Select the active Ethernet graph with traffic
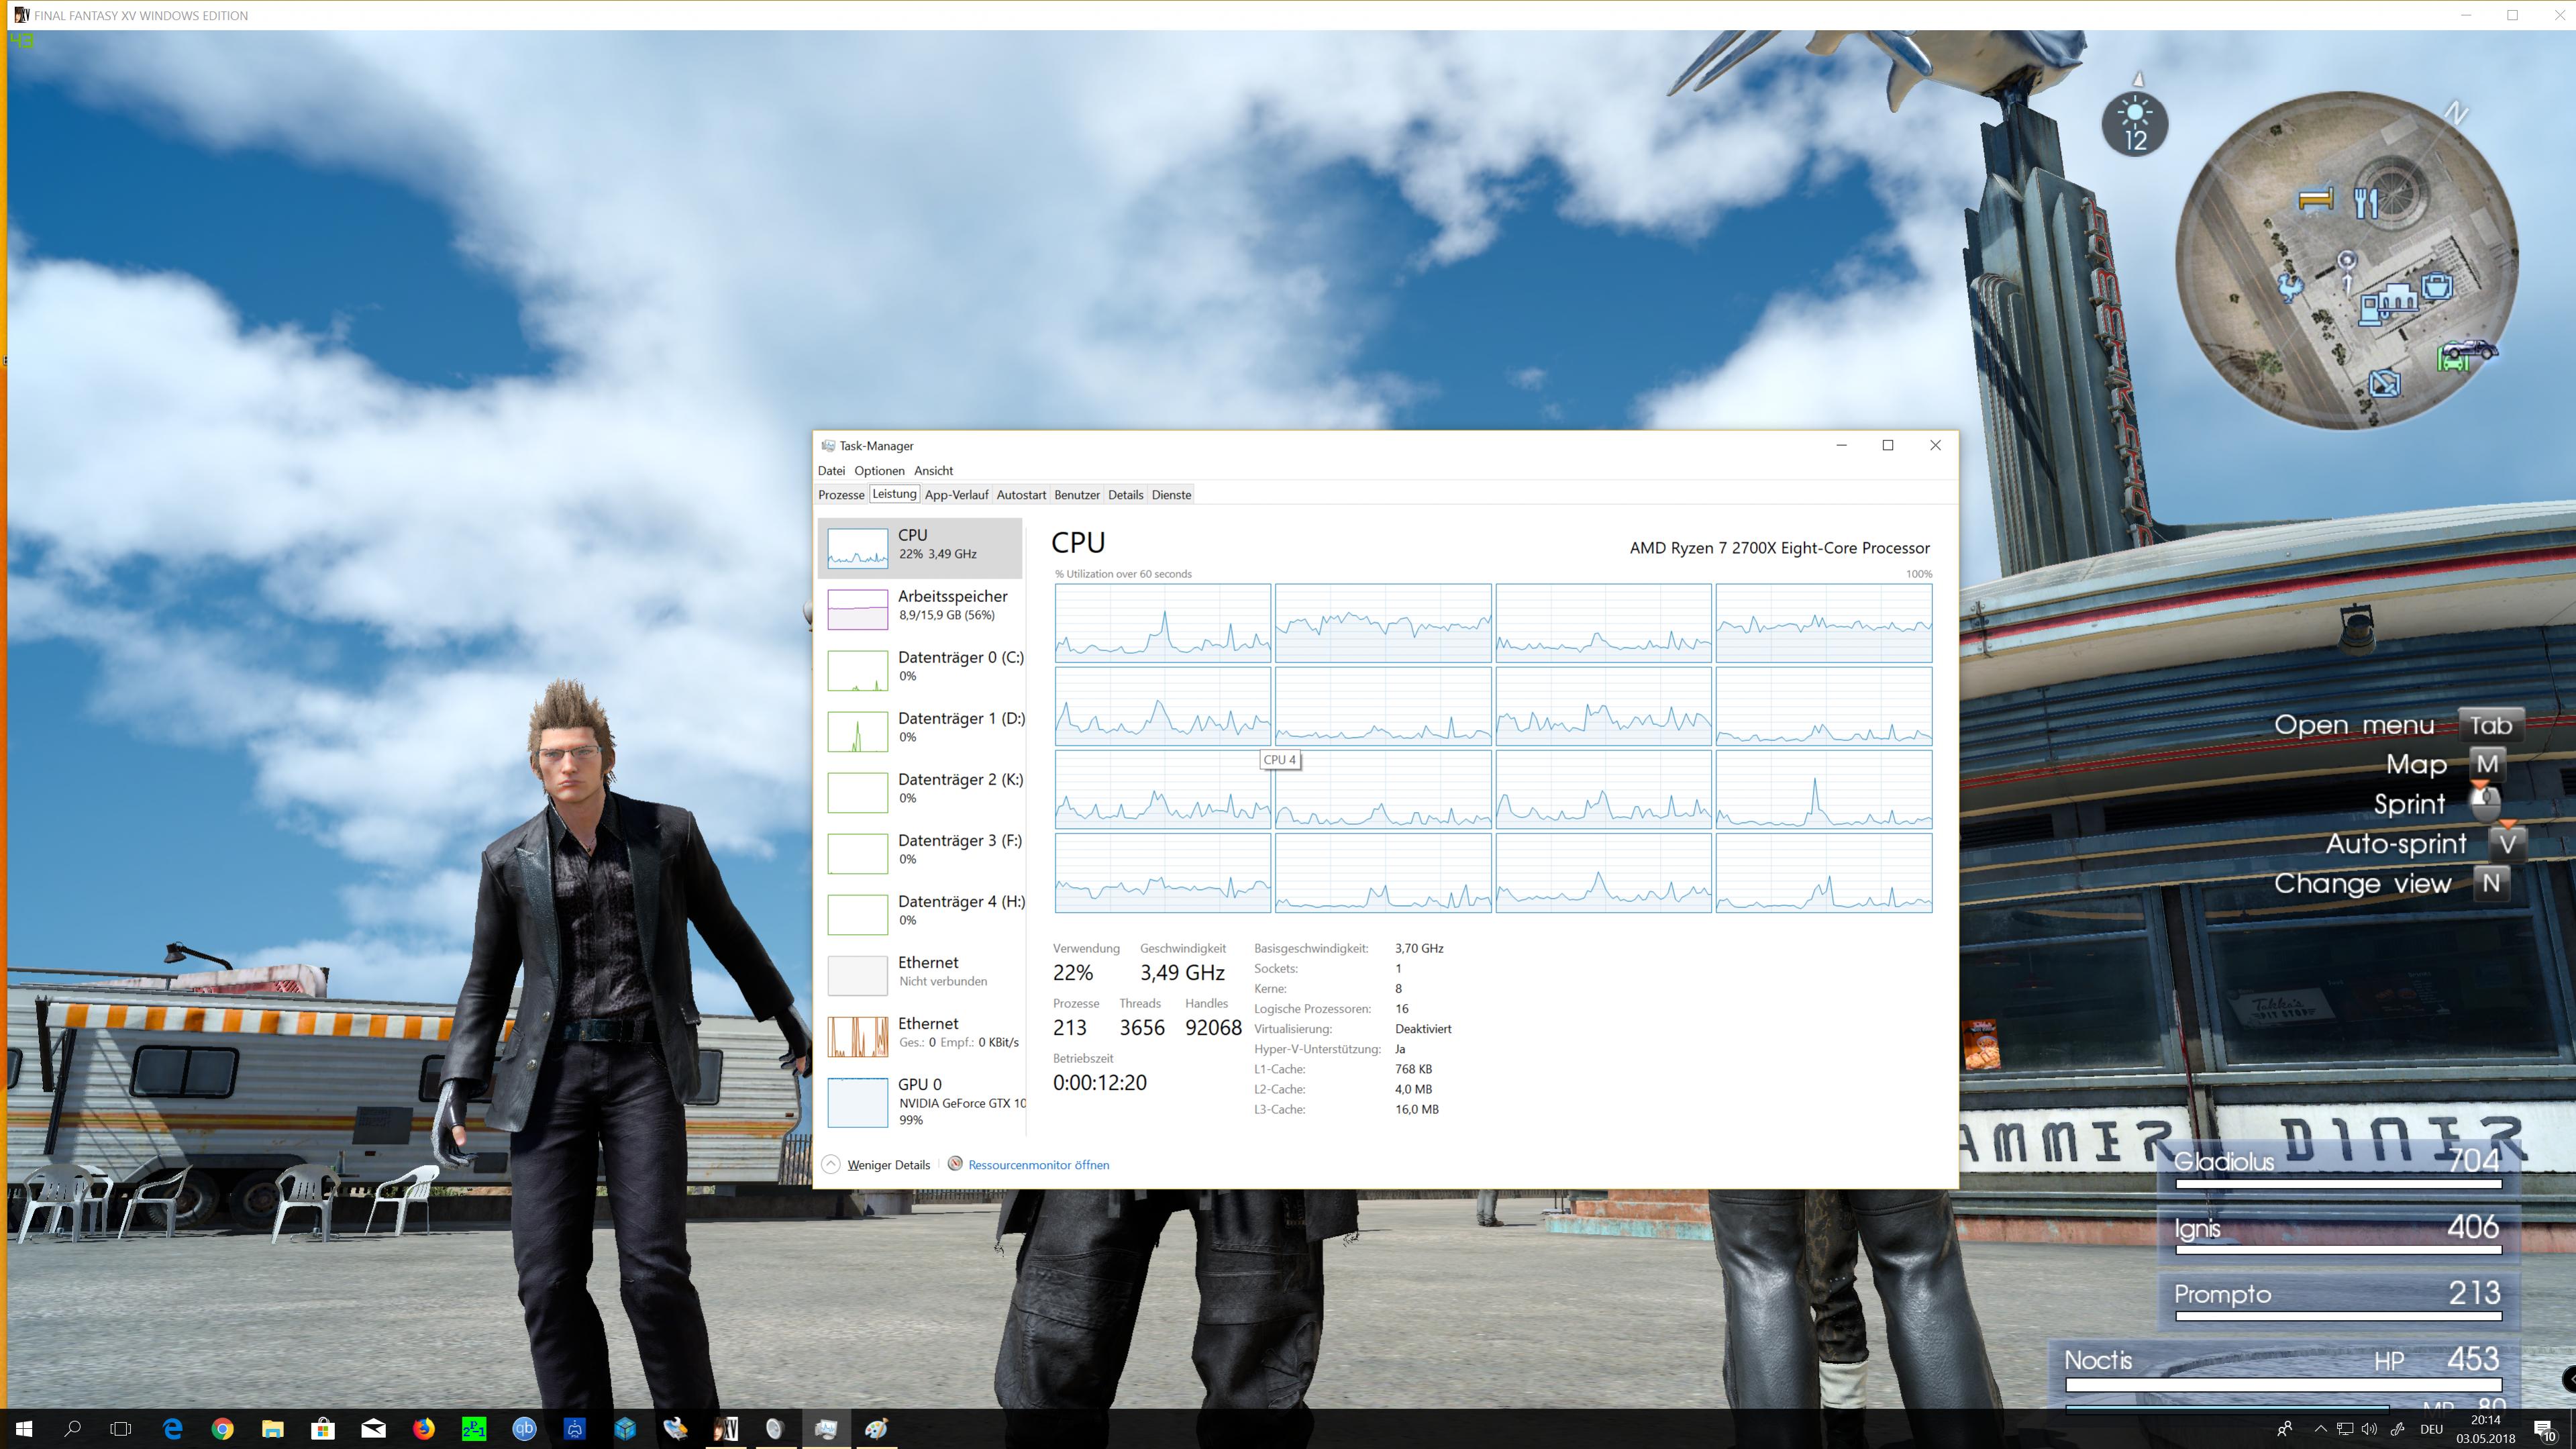This screenshot has height=1449, width=2576. (x=857, y=1036)
